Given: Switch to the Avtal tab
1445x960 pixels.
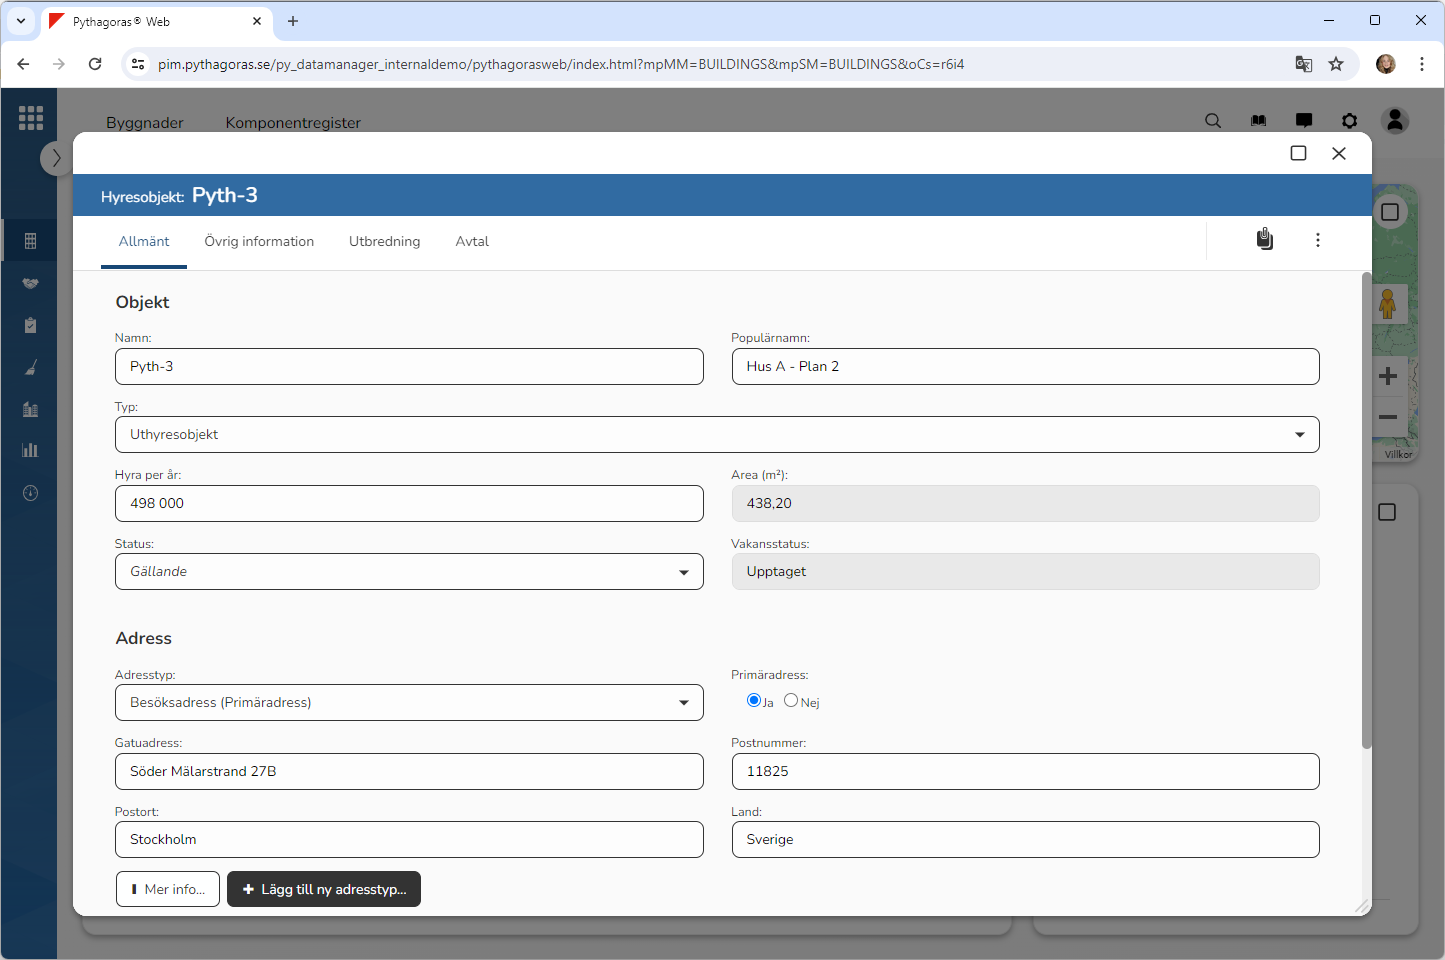Looking at the screenshot, I should coord(472,242).
